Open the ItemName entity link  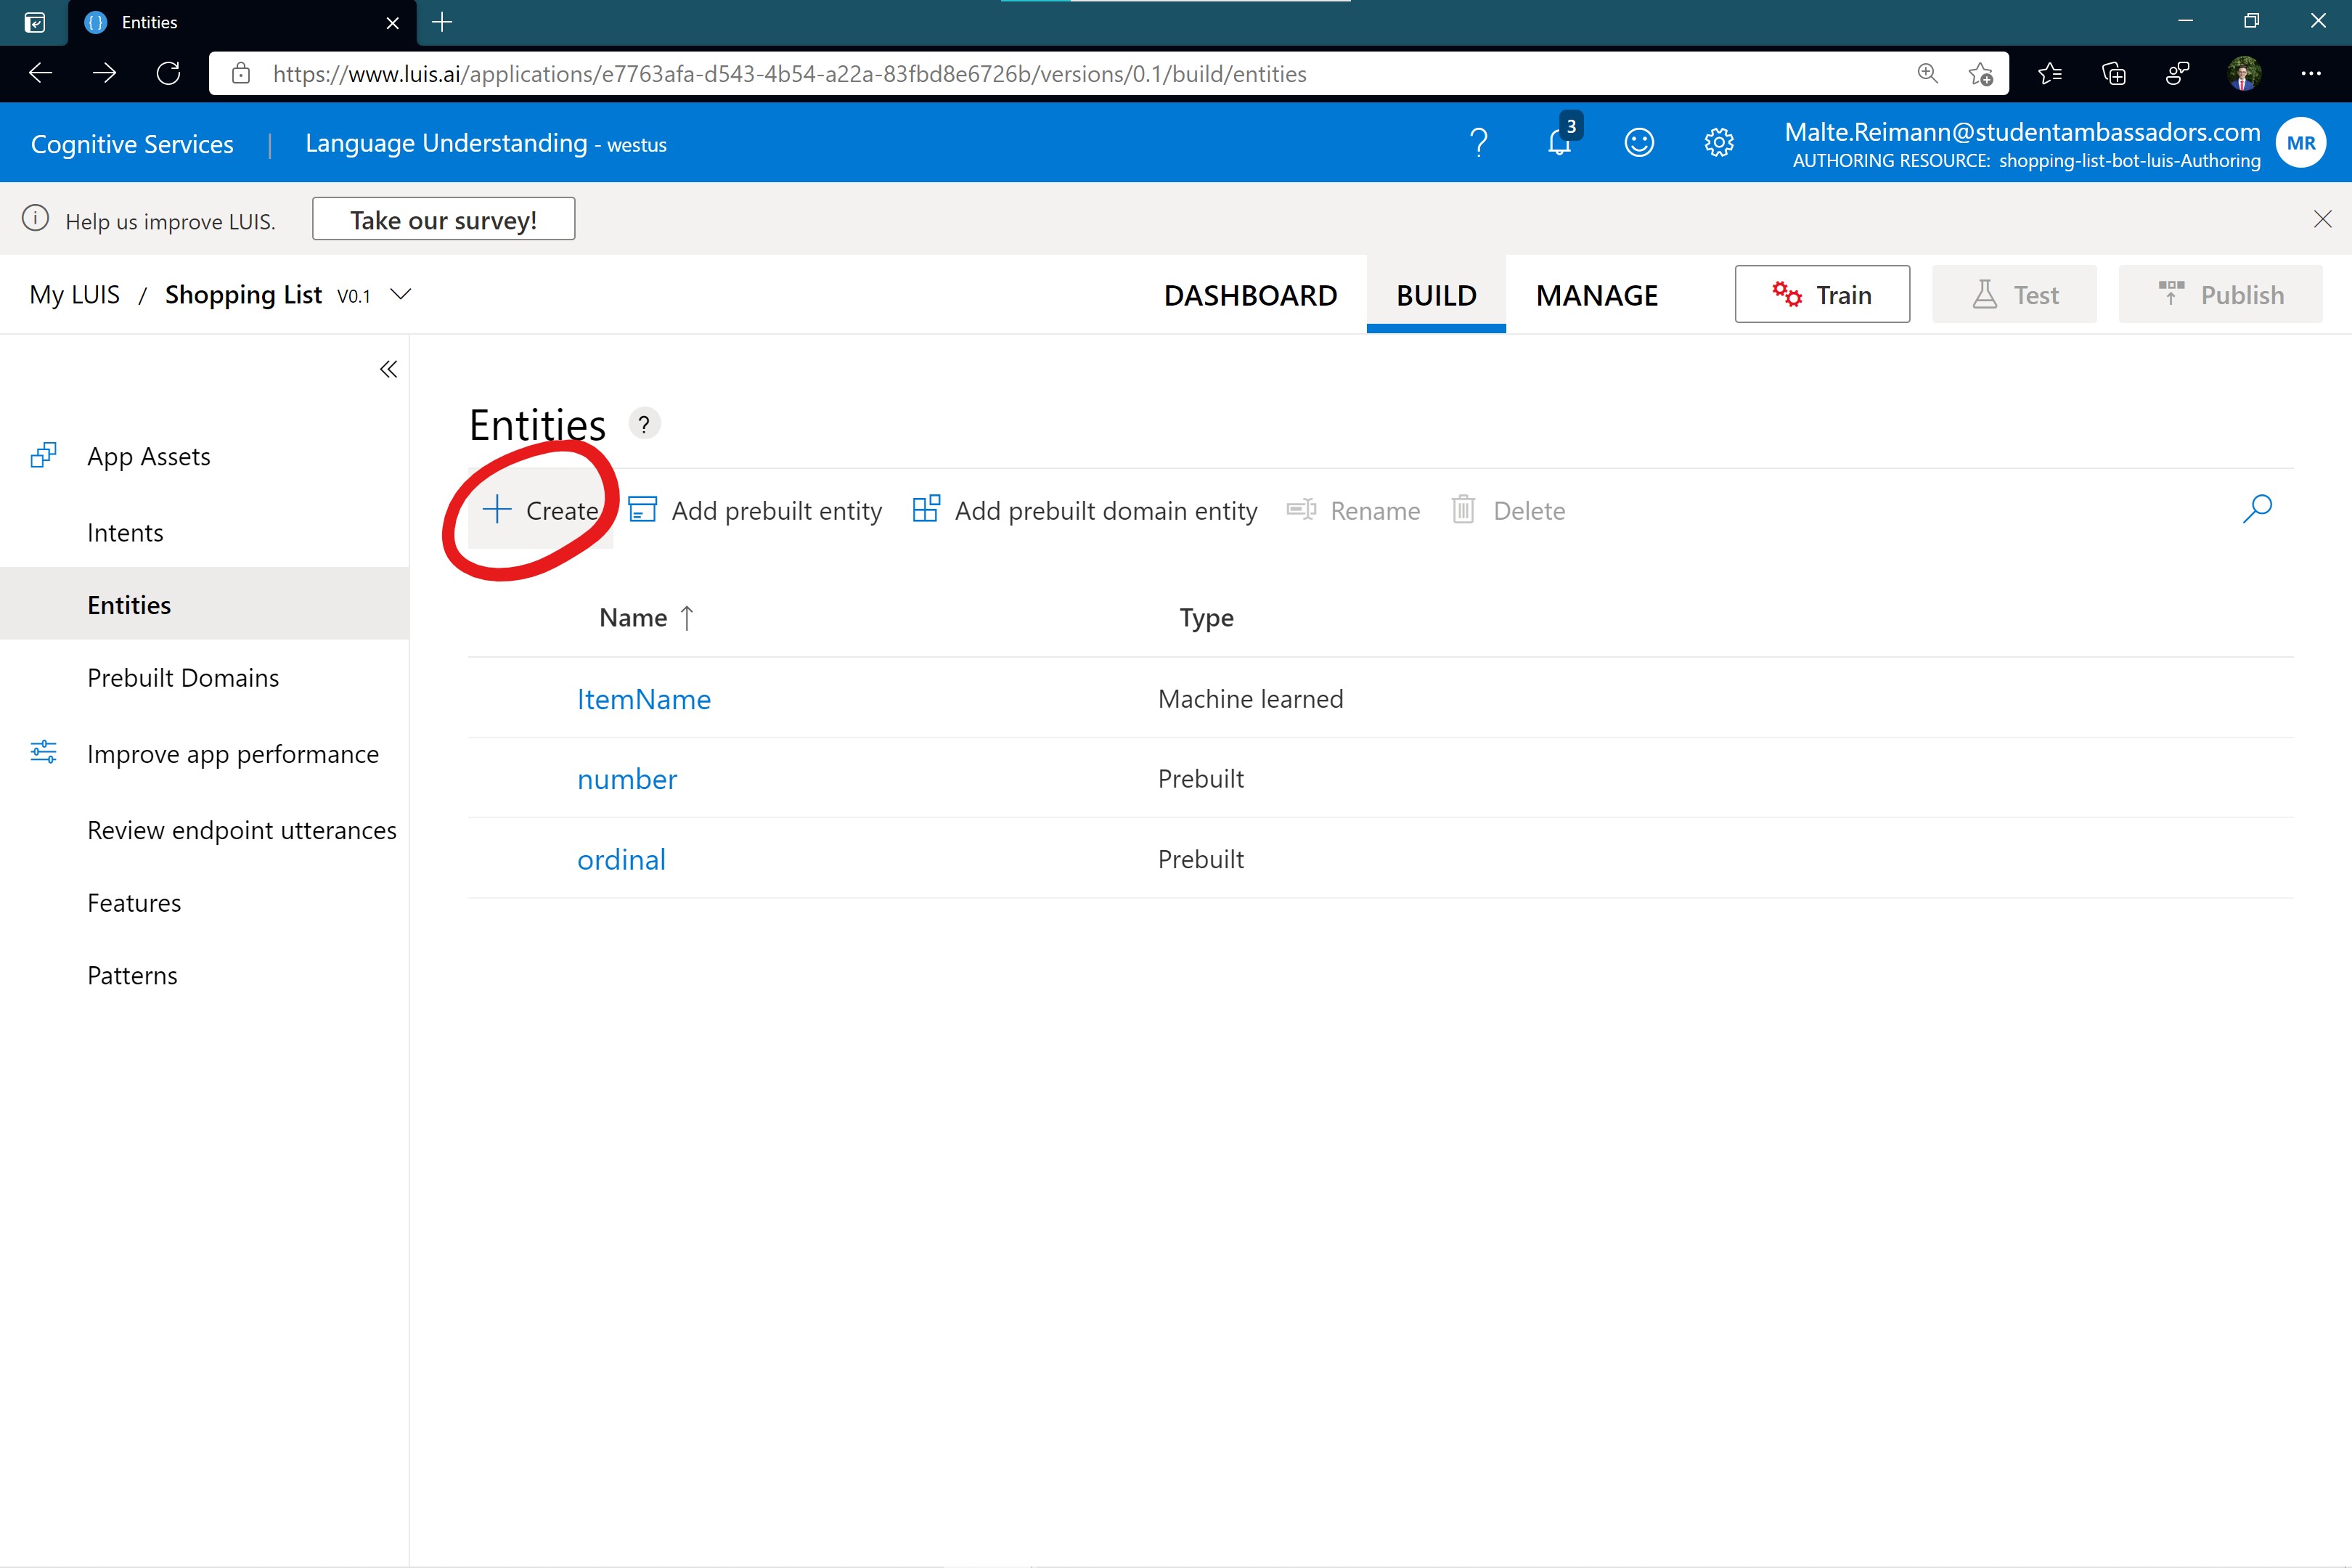point(643,699)
